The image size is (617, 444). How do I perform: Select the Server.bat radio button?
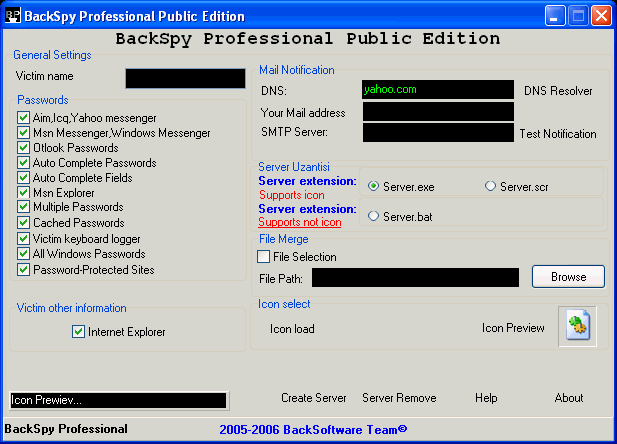[374, 216]
